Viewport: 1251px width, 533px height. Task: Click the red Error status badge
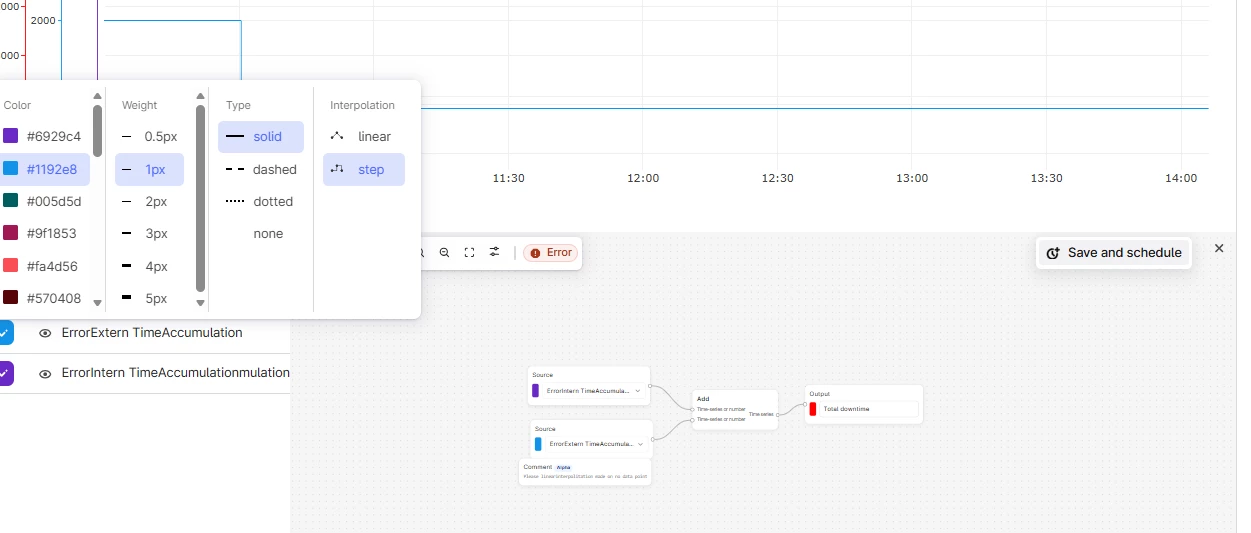point(551,253)
